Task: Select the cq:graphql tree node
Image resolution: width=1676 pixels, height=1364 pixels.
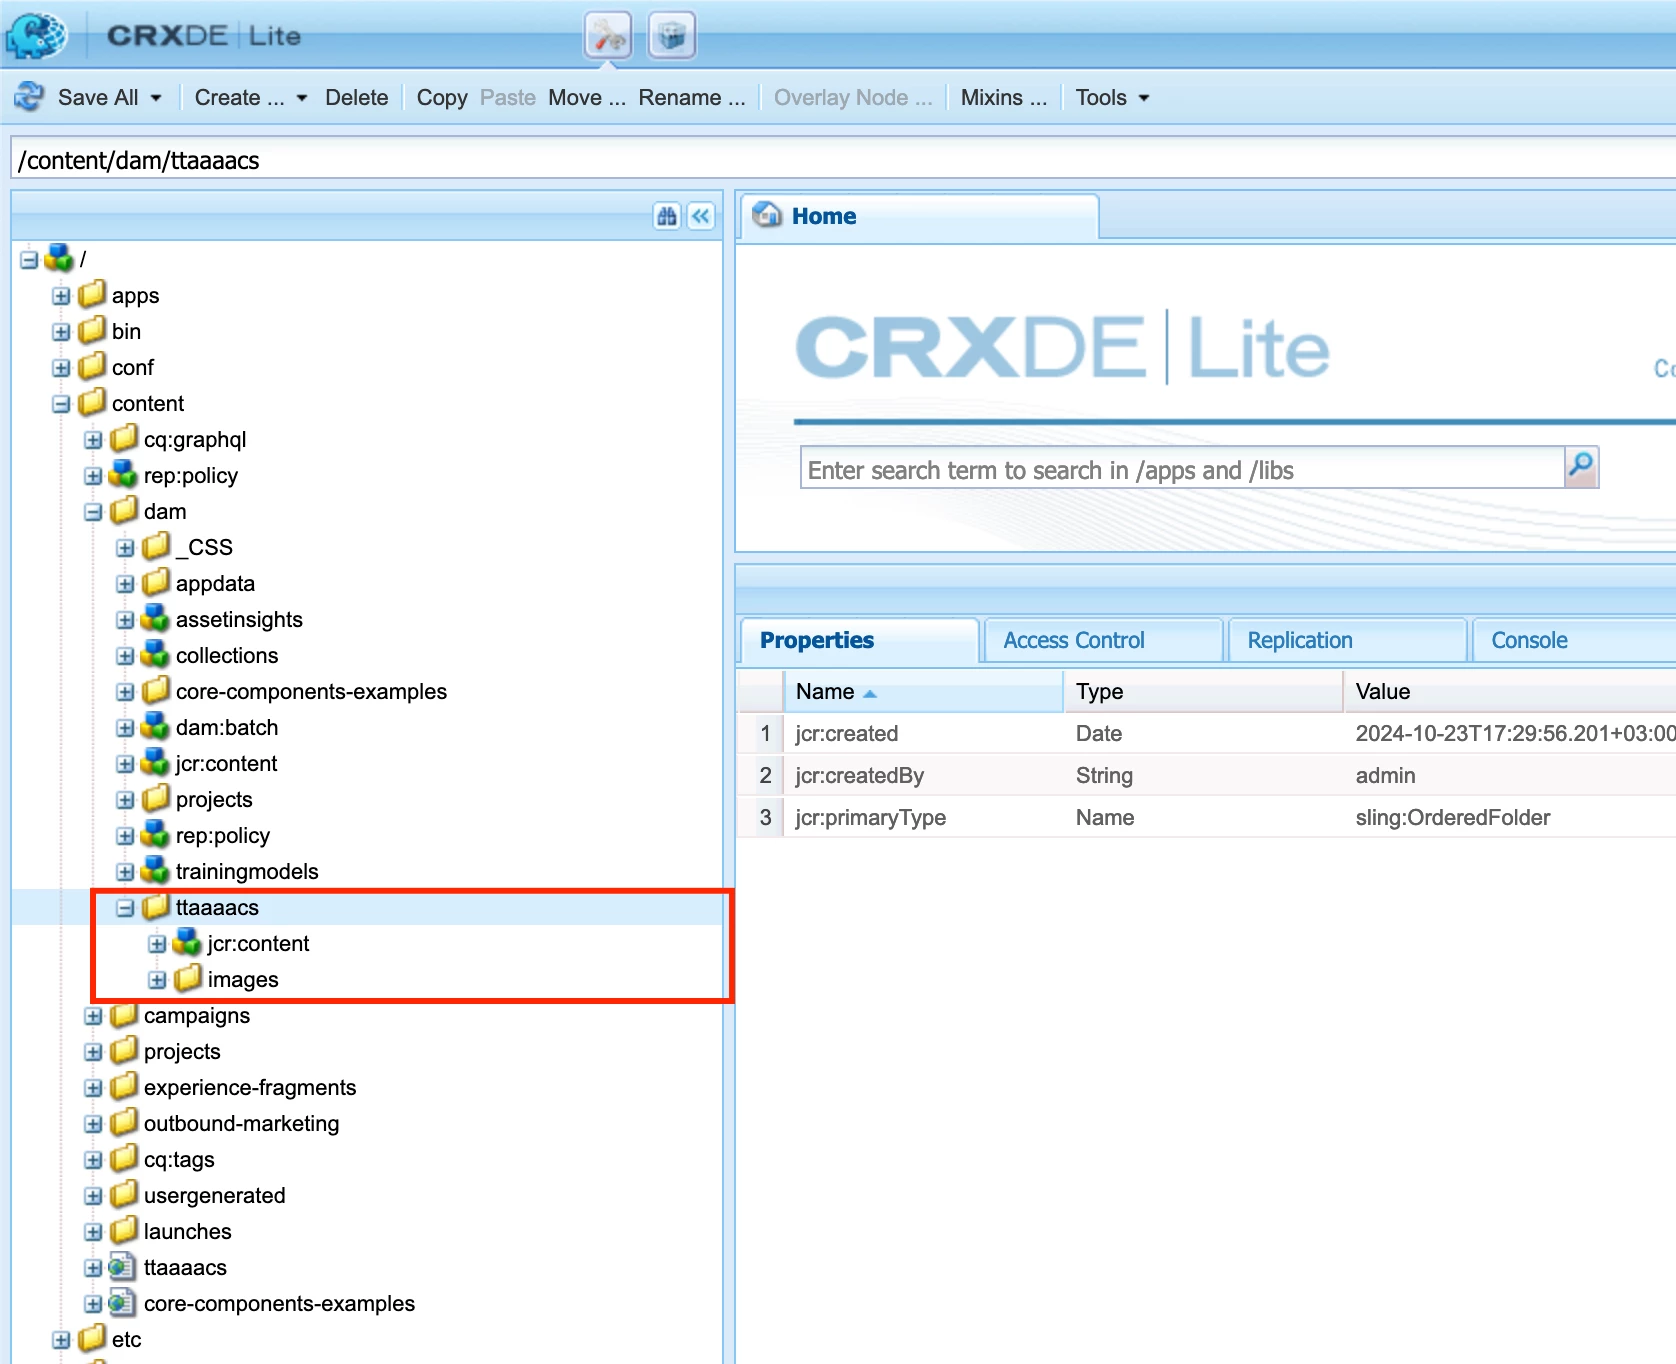Action: click(195, 439)
